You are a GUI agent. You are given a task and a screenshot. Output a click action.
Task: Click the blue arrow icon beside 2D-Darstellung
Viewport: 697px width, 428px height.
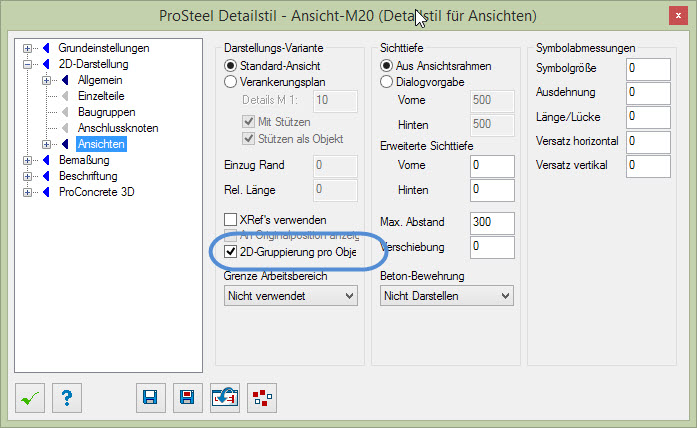(46, 64)
